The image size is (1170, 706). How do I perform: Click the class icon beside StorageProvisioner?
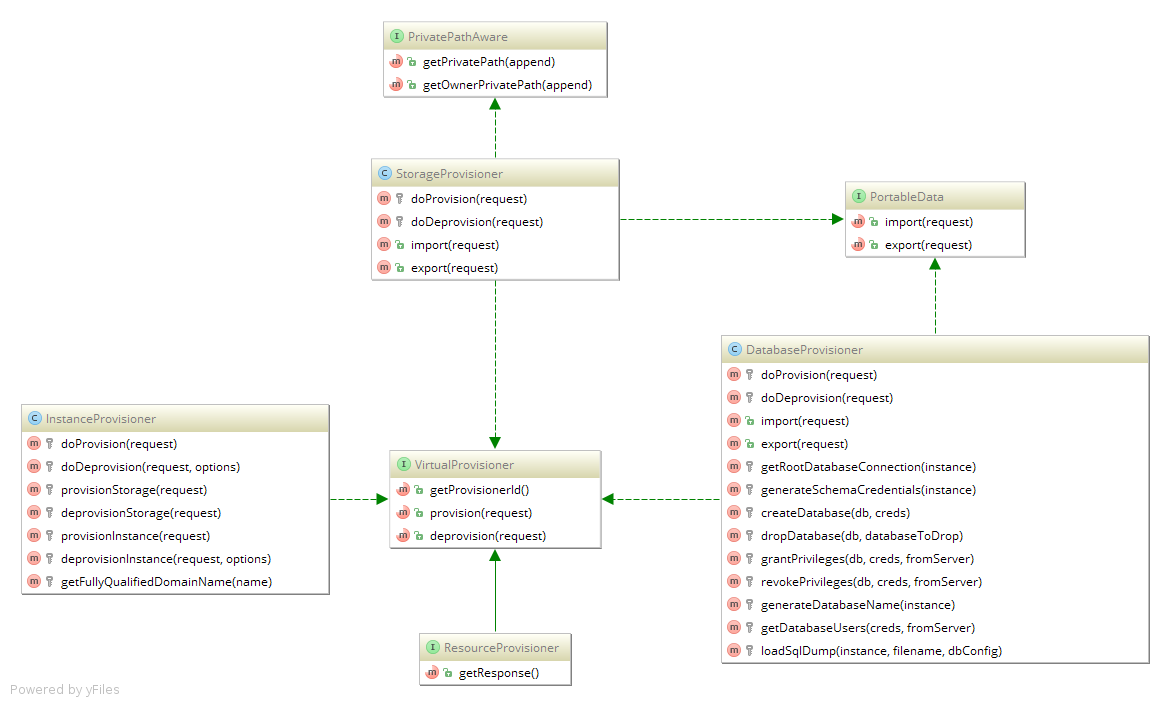pyautogui.click(x=385, y=173)
